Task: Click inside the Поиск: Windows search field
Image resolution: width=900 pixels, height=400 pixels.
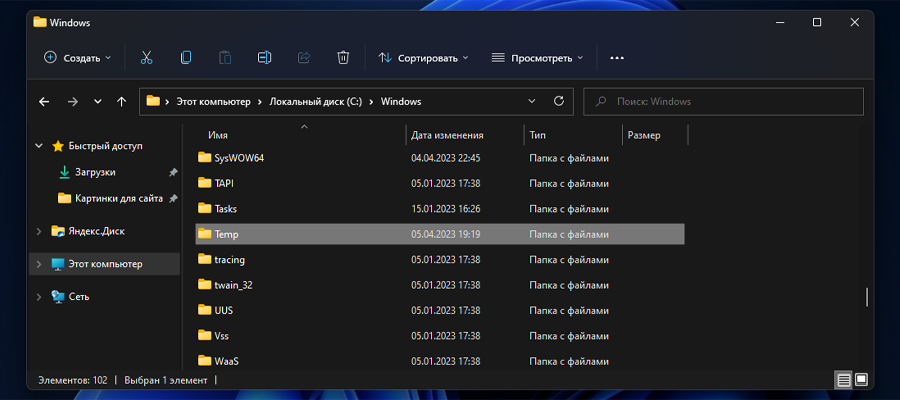Action: click(723, 102)
